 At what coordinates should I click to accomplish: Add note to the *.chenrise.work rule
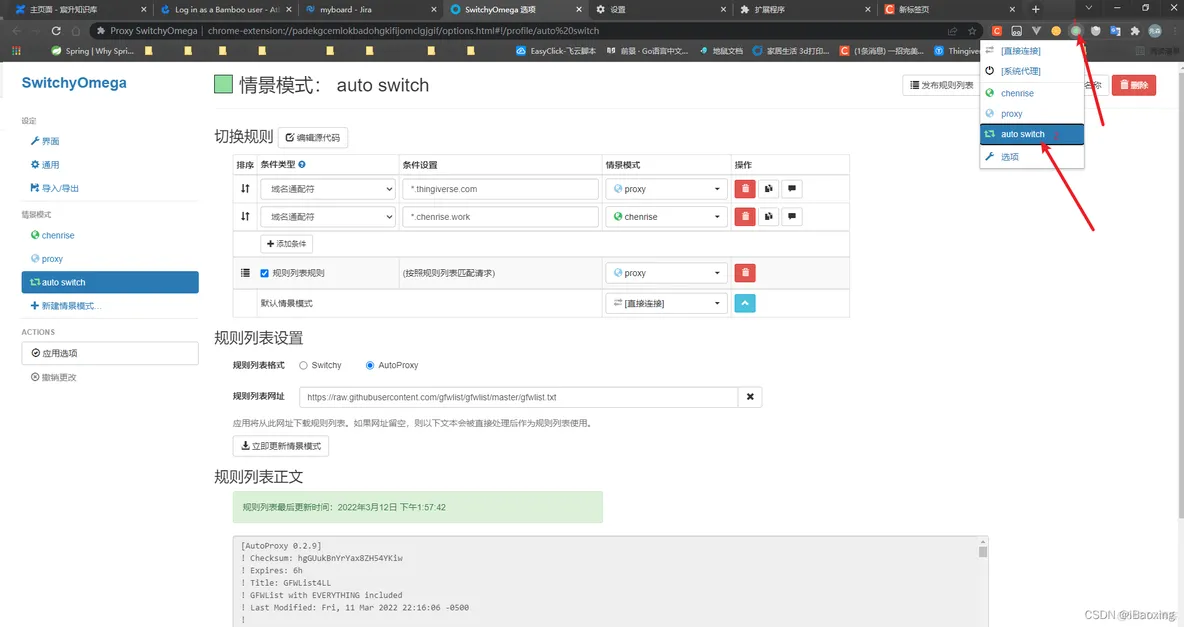tap(791, 217)
